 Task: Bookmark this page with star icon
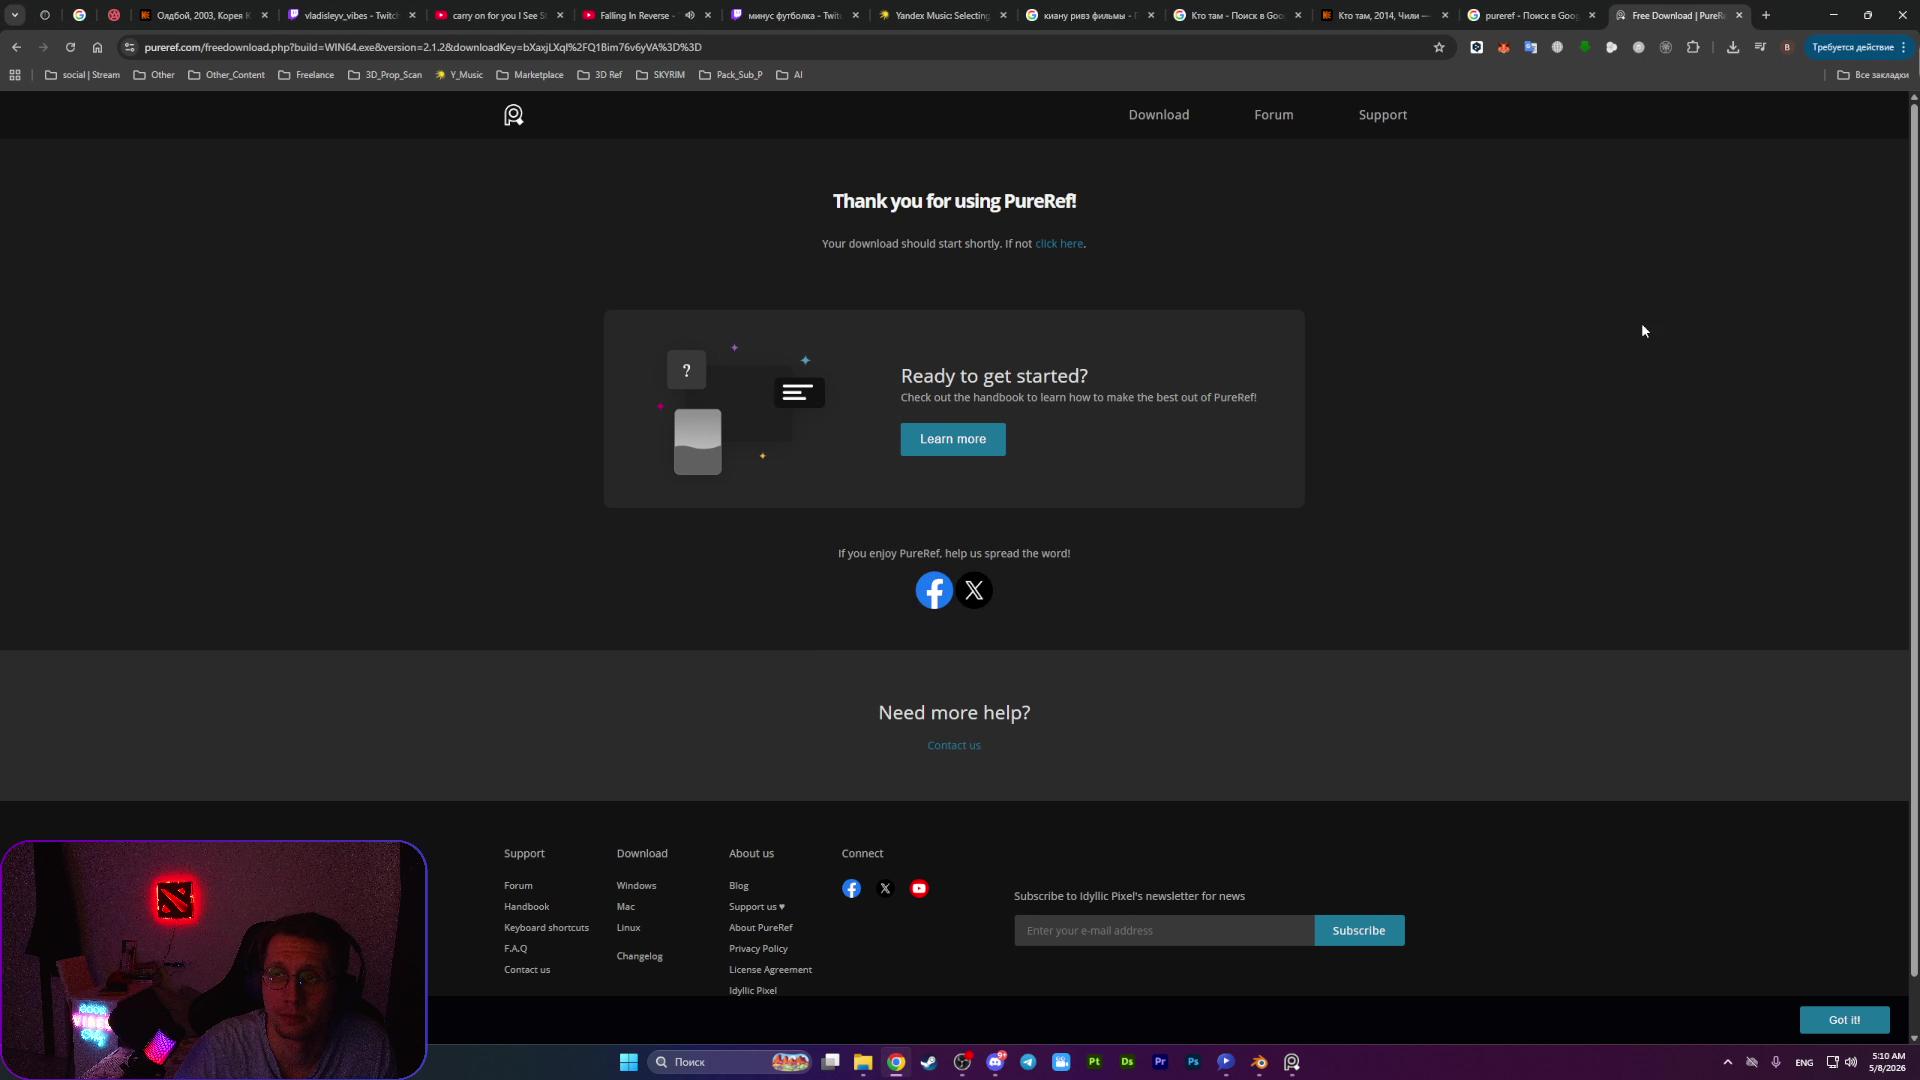click(1439, 47)
